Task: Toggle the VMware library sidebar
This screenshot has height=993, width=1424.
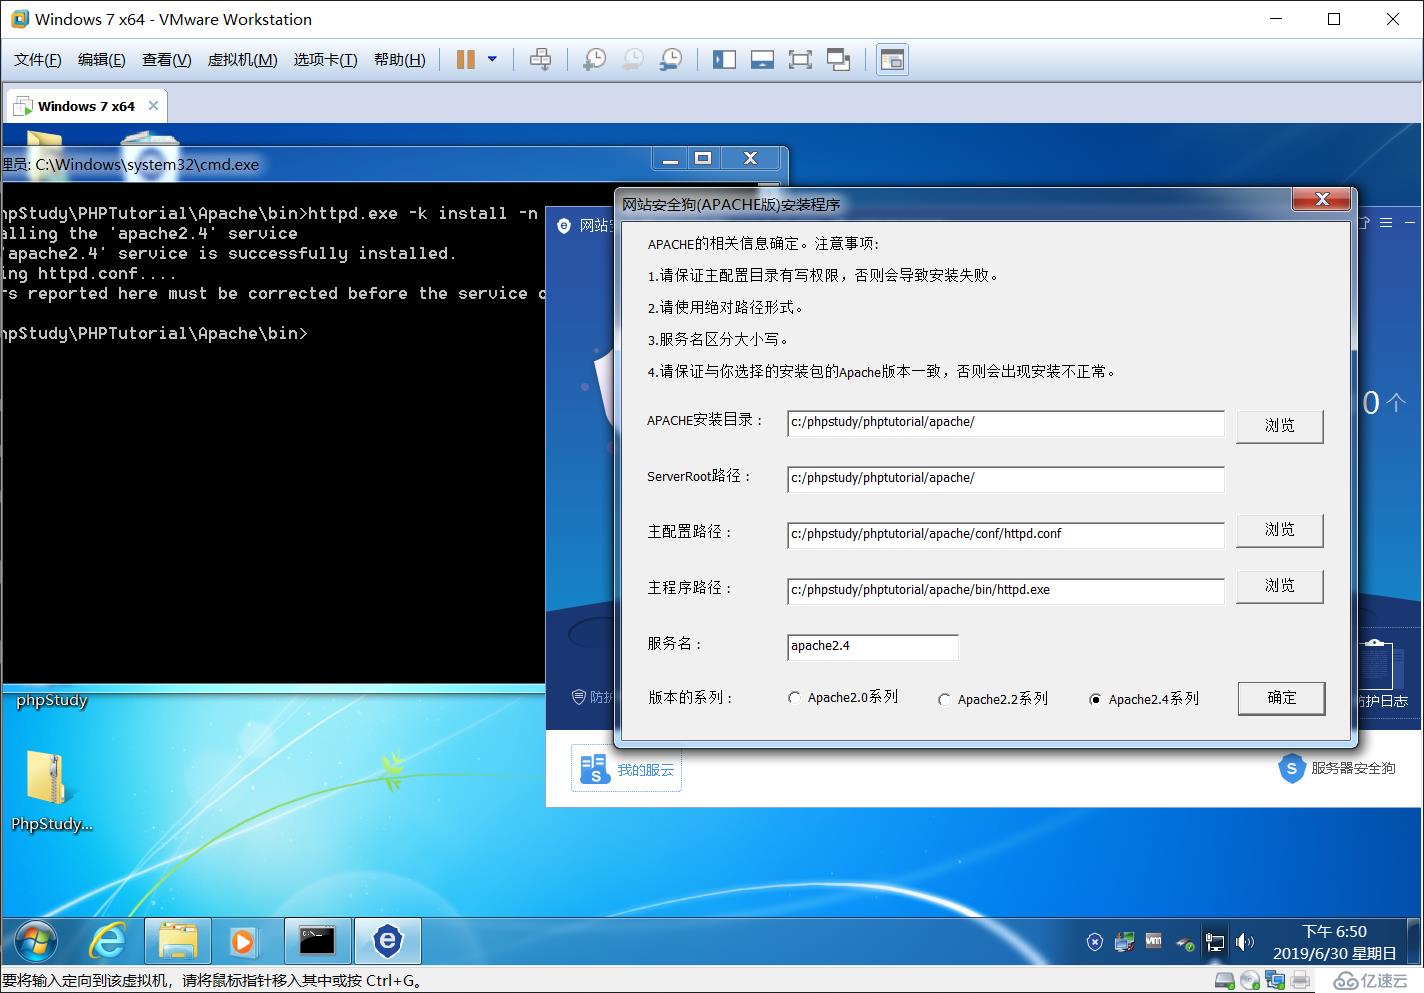Action: [724, 60]
